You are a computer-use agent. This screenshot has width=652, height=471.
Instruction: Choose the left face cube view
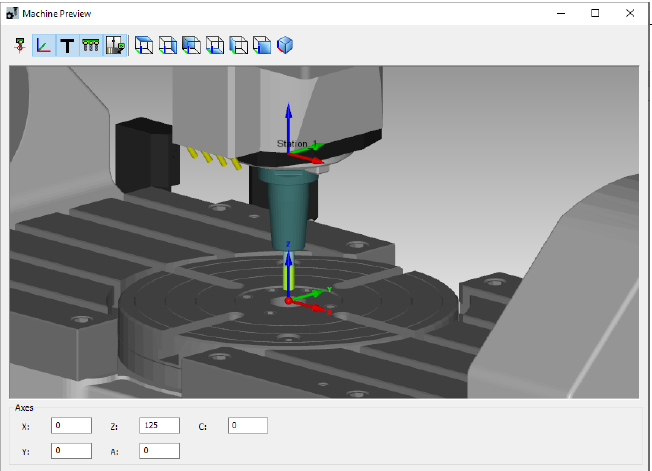click(239, 45)
